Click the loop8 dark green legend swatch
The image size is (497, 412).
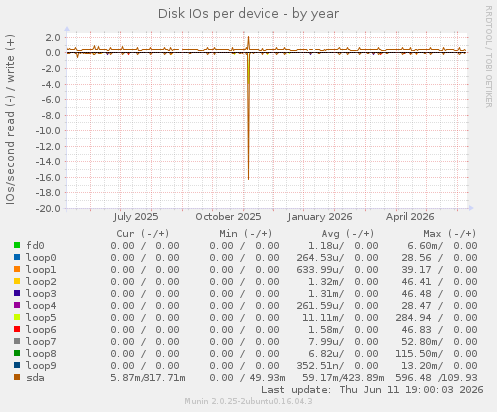(x=17, y=353)
